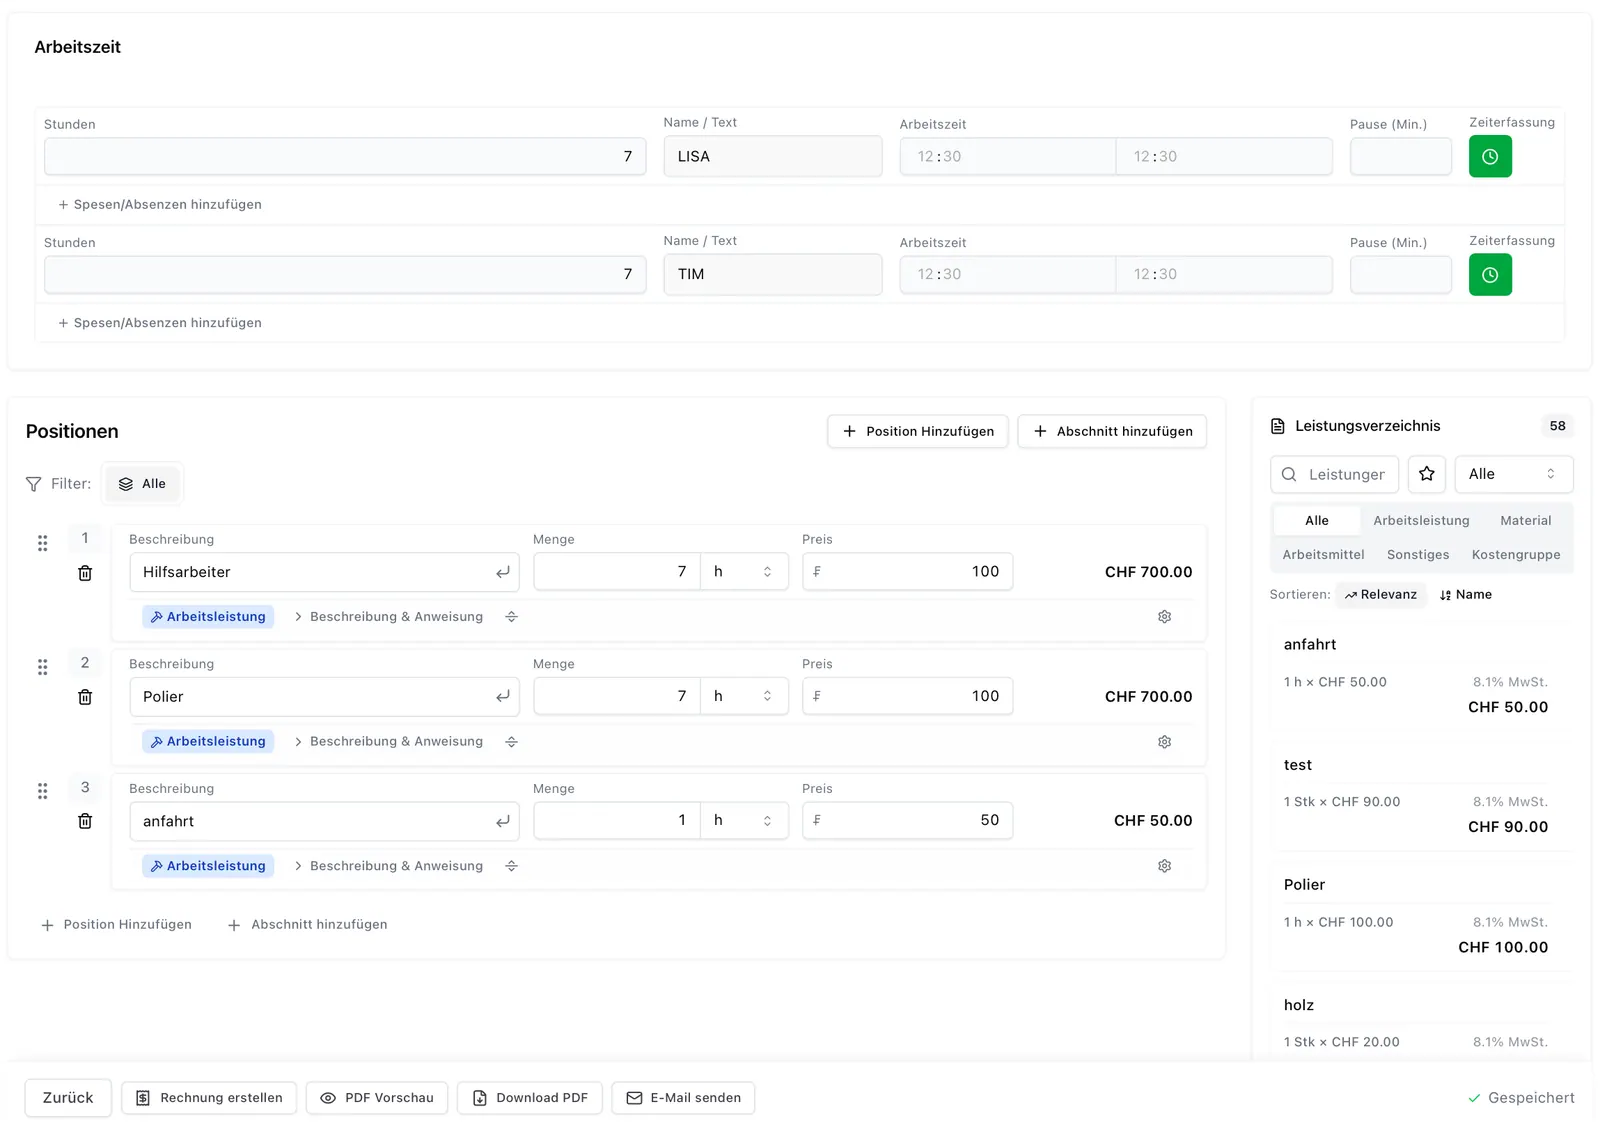The width and height of the screenshot is (1600, 1134).
Task: Grab the drag handle of position 3
Action: [42, 791]
